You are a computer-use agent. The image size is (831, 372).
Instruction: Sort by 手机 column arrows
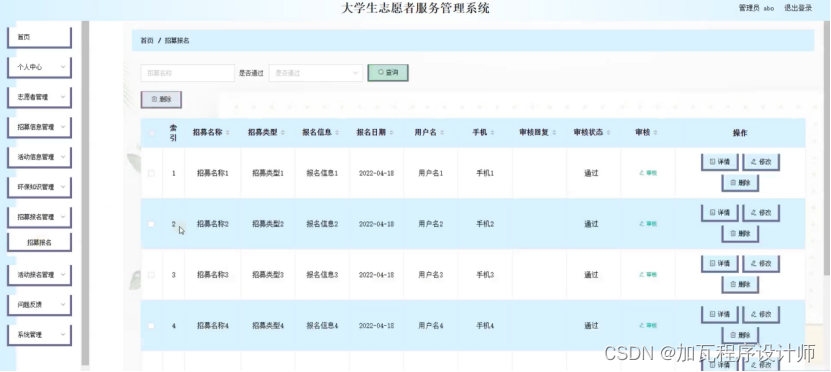(x=493, y=133)
